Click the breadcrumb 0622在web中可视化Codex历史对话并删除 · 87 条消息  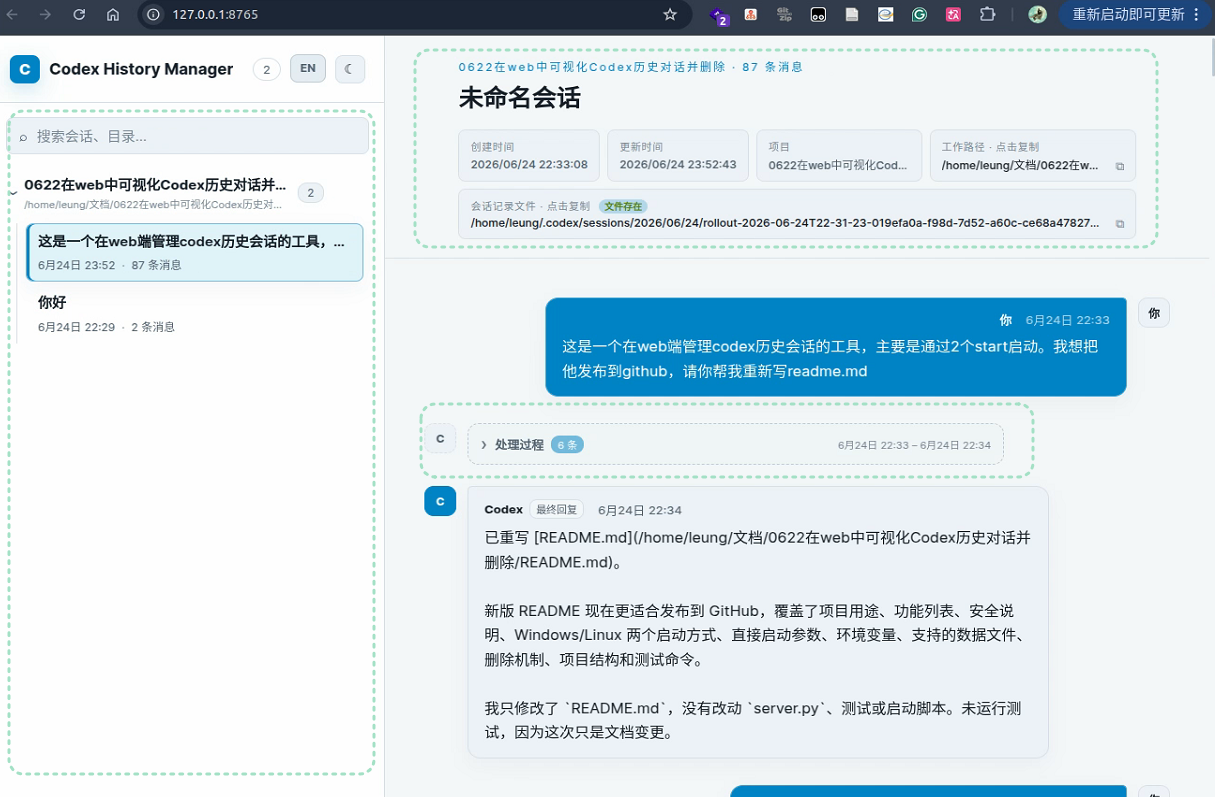630,67
